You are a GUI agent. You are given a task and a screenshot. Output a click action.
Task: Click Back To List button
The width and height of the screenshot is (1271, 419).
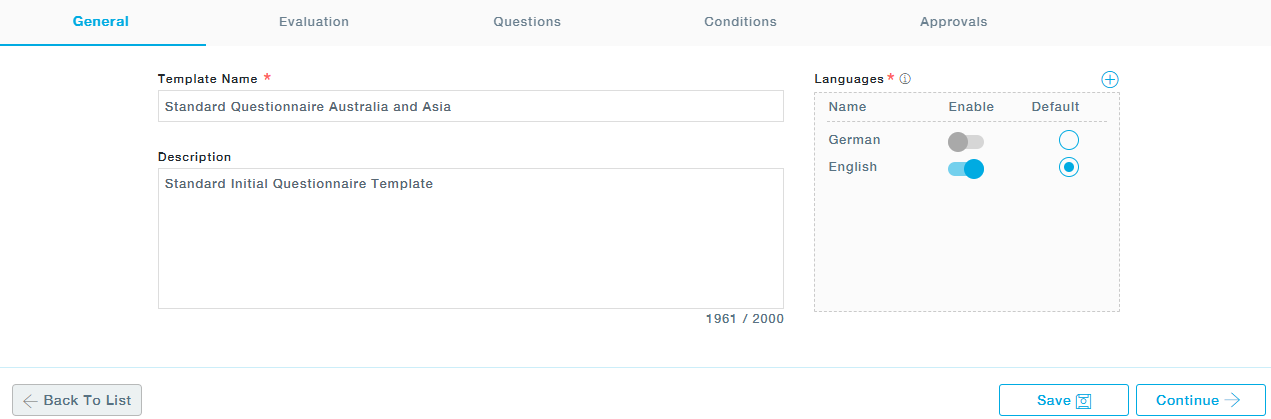coord(78,400)
